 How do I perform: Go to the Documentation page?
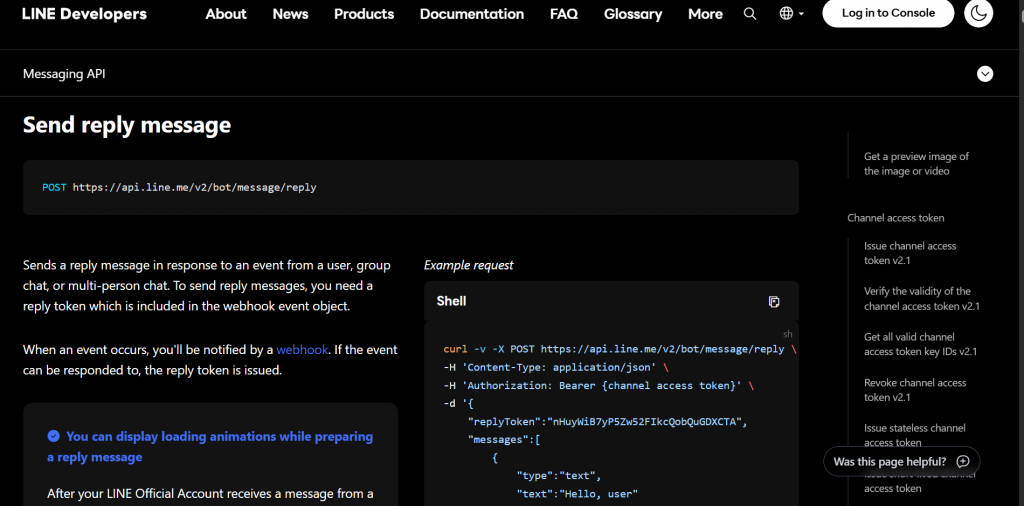[x=472, y=14]
